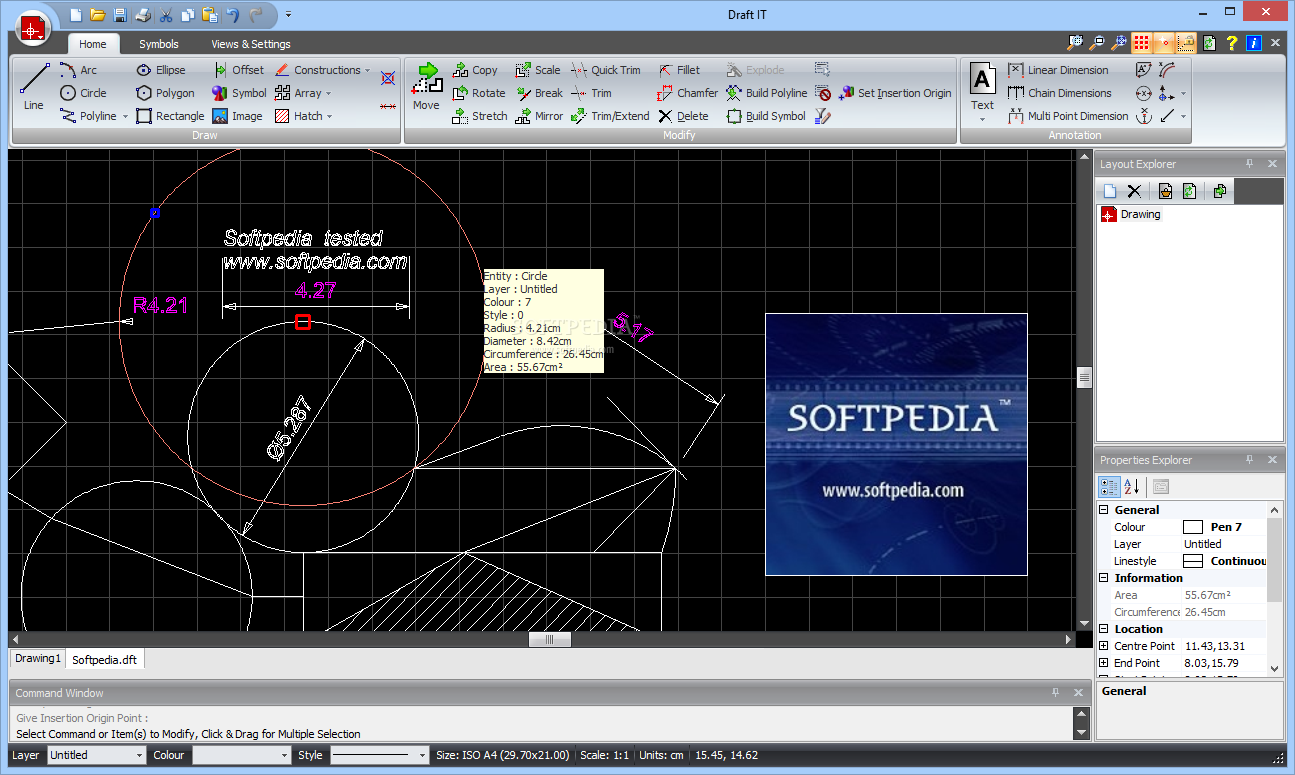Choose the Multi Point Dimension tool
Image resolution: width=1295 pixels, height=775 pixels.
[x=1068, y=116]
